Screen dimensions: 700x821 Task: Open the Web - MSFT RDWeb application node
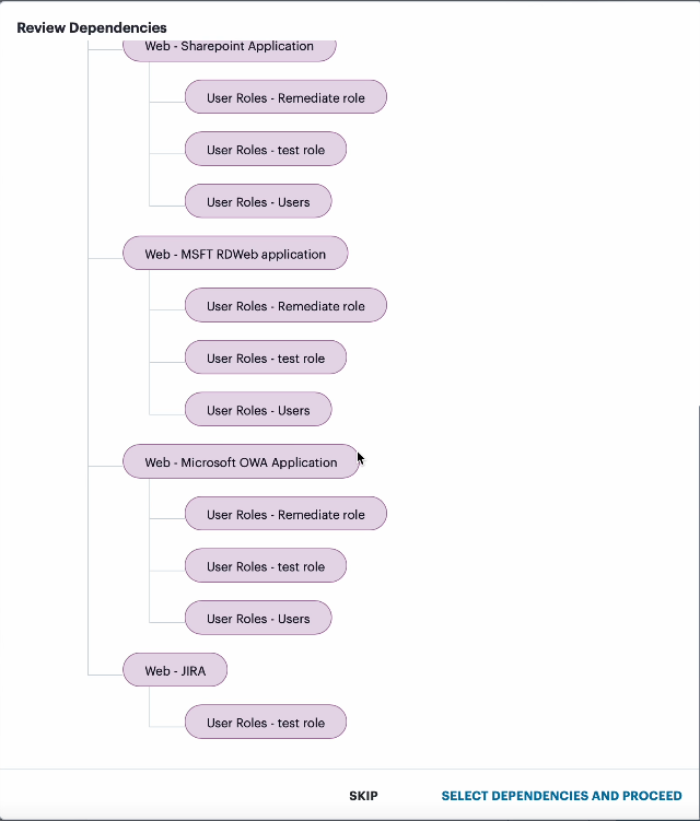235,254
